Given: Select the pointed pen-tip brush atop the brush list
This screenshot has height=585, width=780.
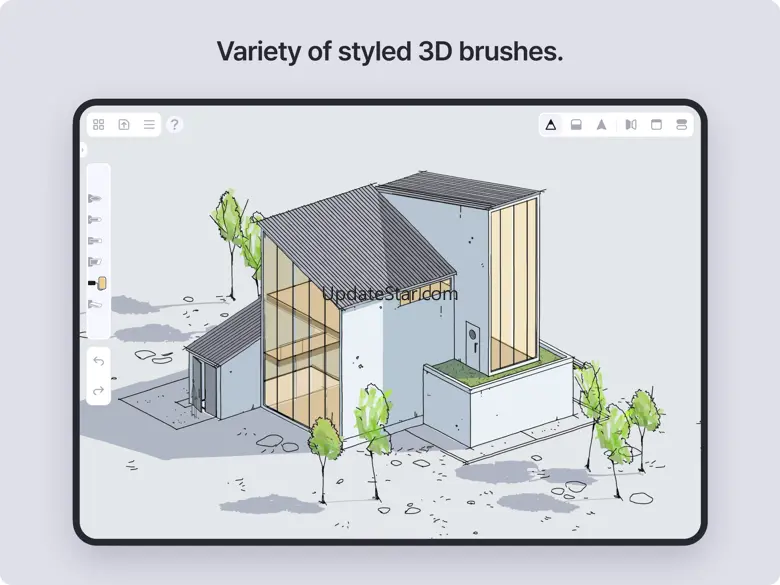Looking at the screenshot, I should (x=95, y=198).
